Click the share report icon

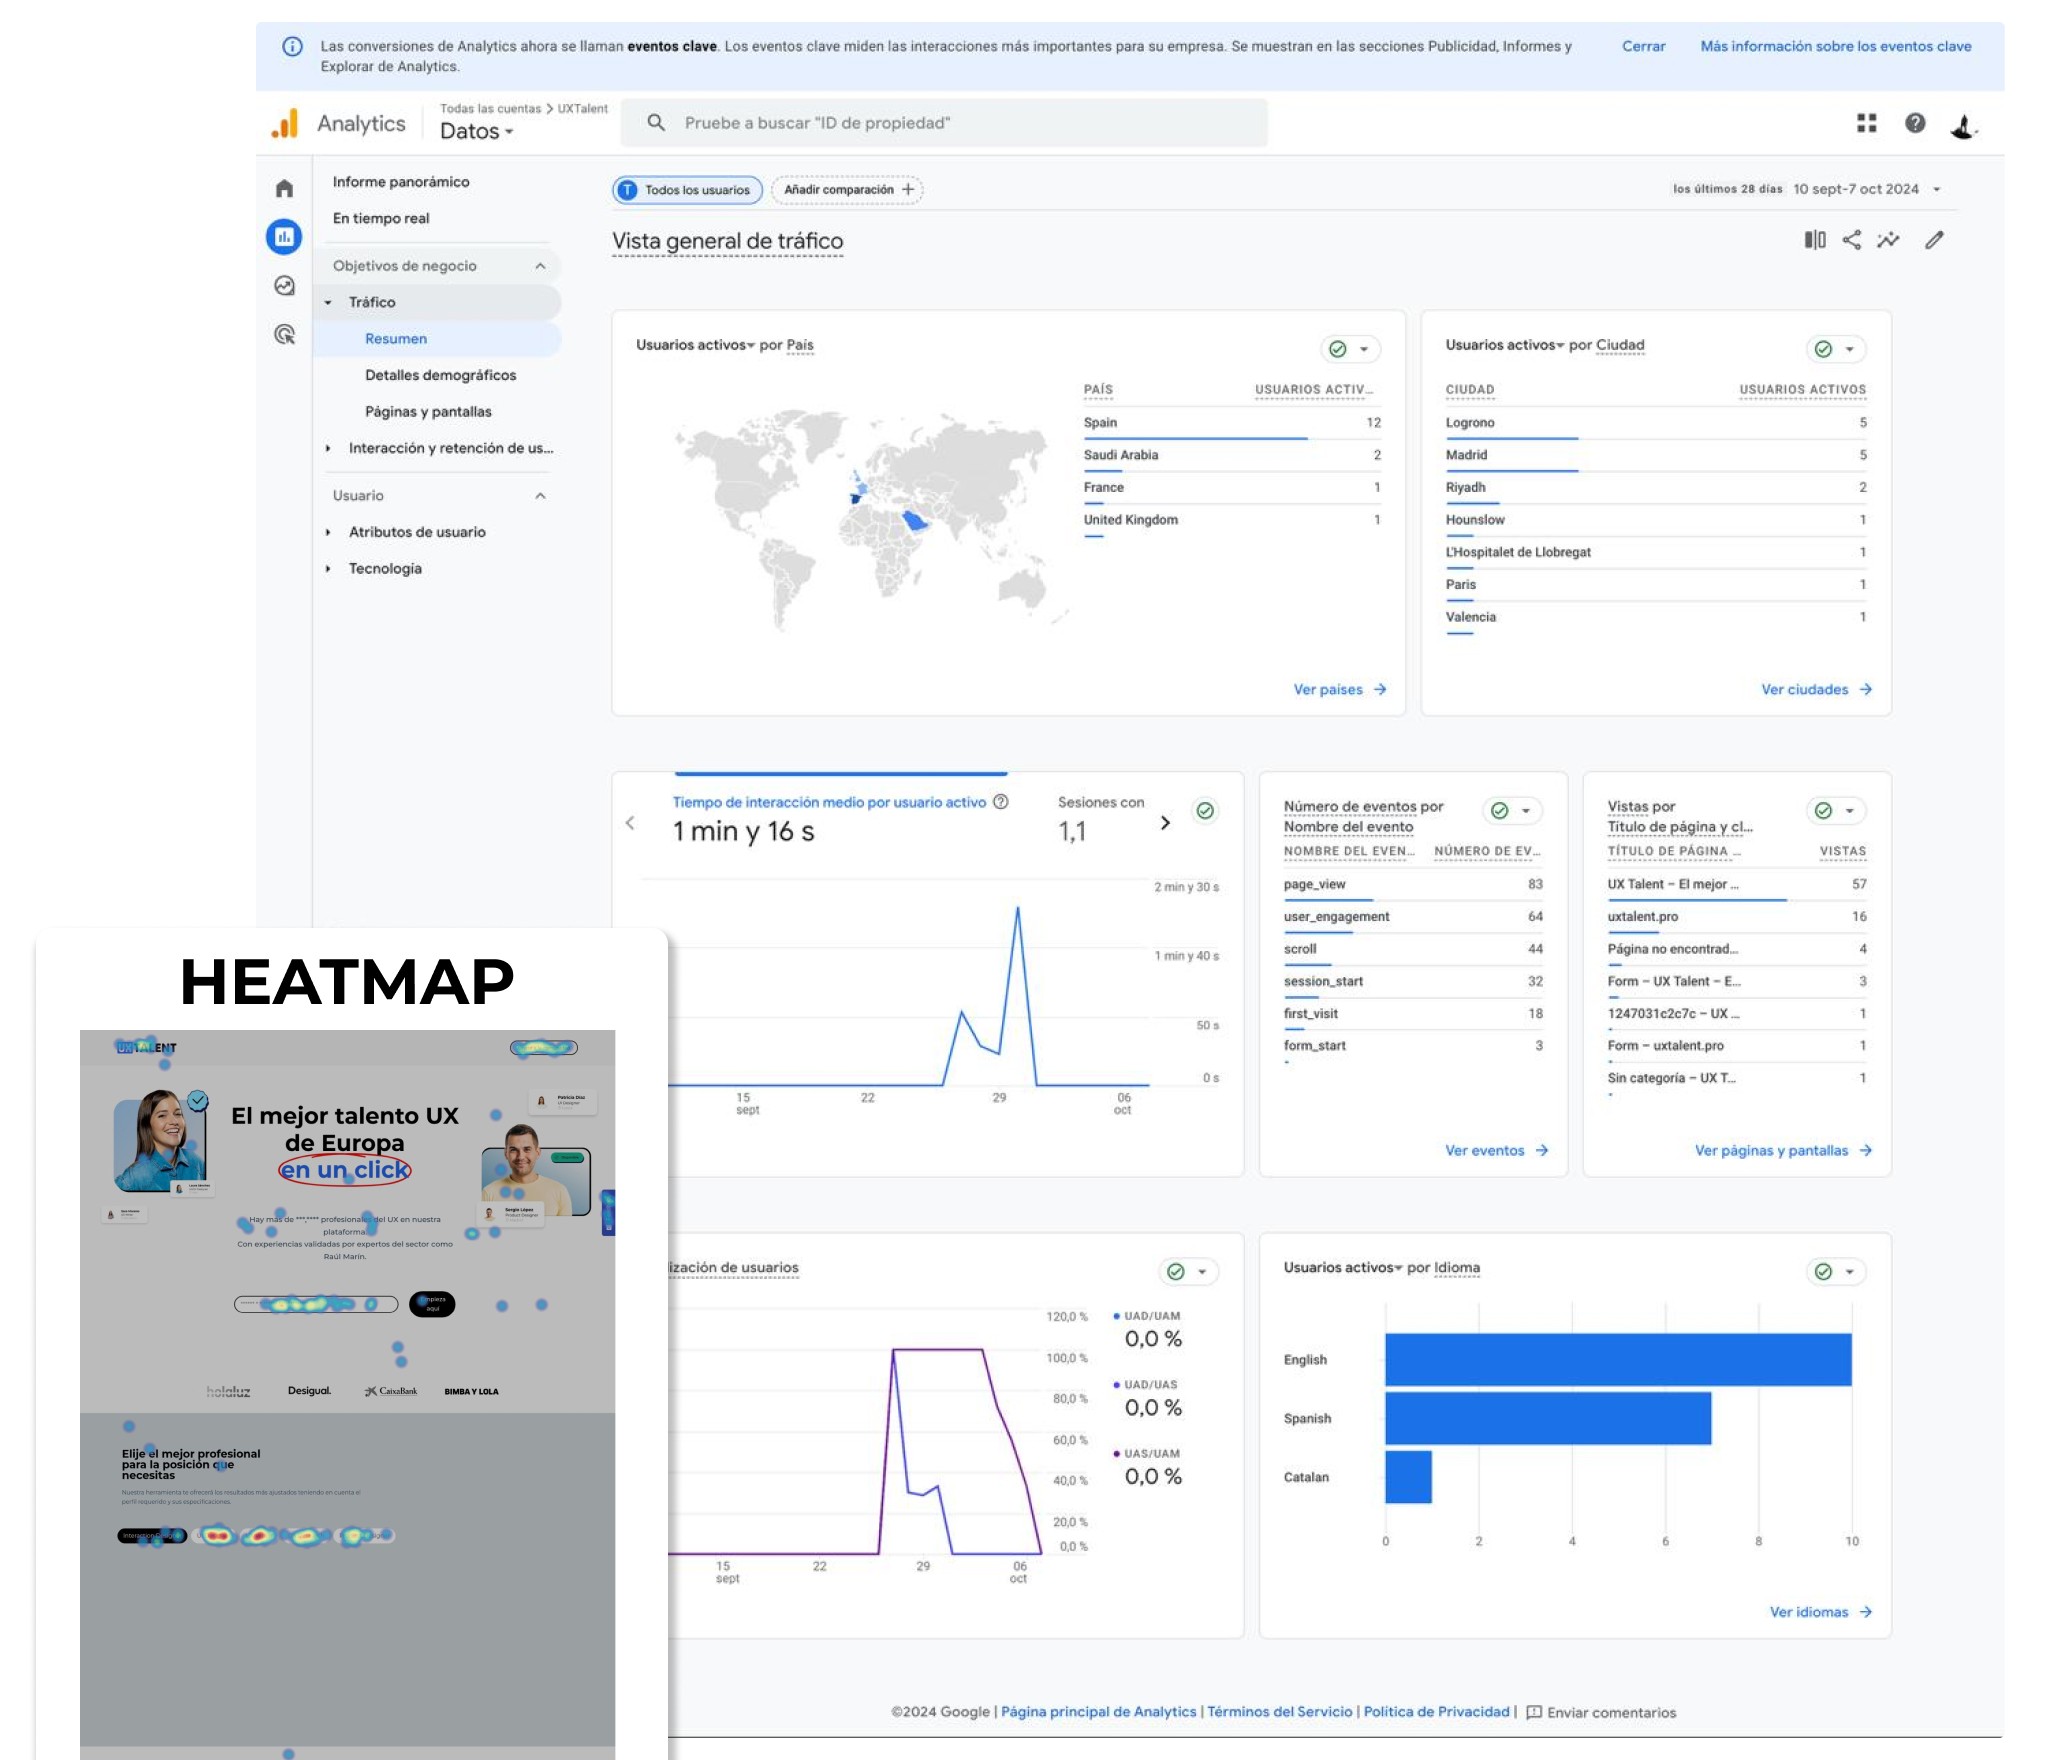point(1851,240)
